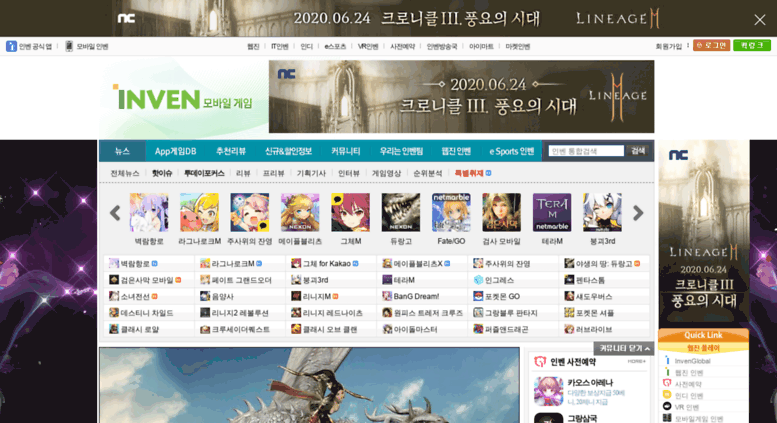
Task: Open the 커뮤니티 main tab
Action: click(x=345, y=151)
